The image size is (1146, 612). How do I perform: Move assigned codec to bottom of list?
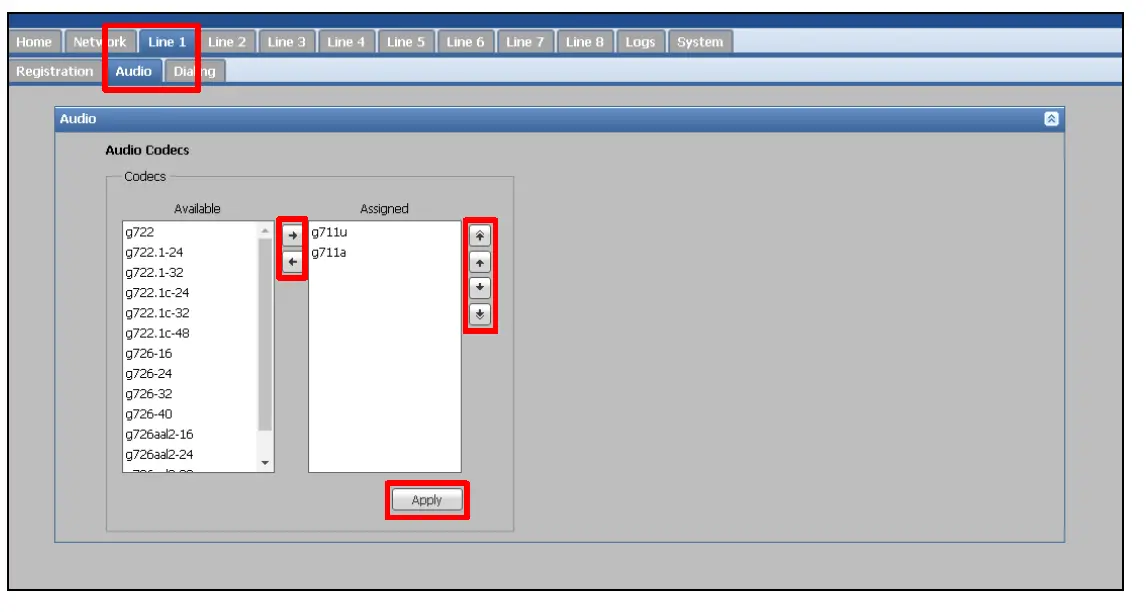479,314
